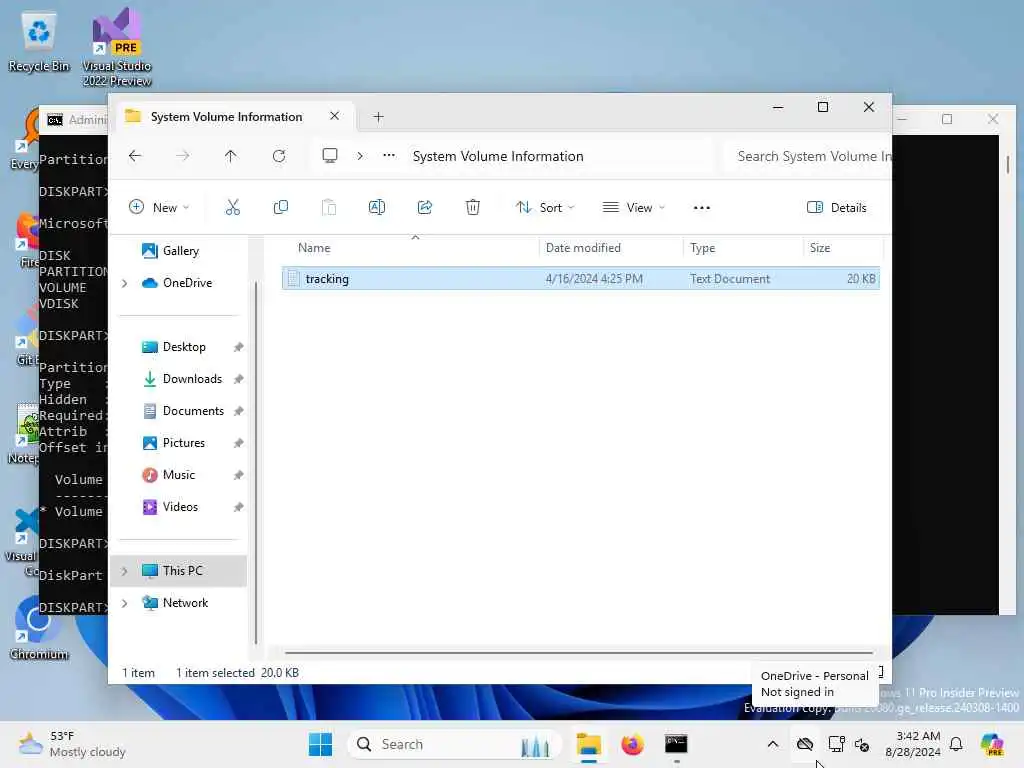
Task: Open the weather widget
Action: tap(72, 744)
